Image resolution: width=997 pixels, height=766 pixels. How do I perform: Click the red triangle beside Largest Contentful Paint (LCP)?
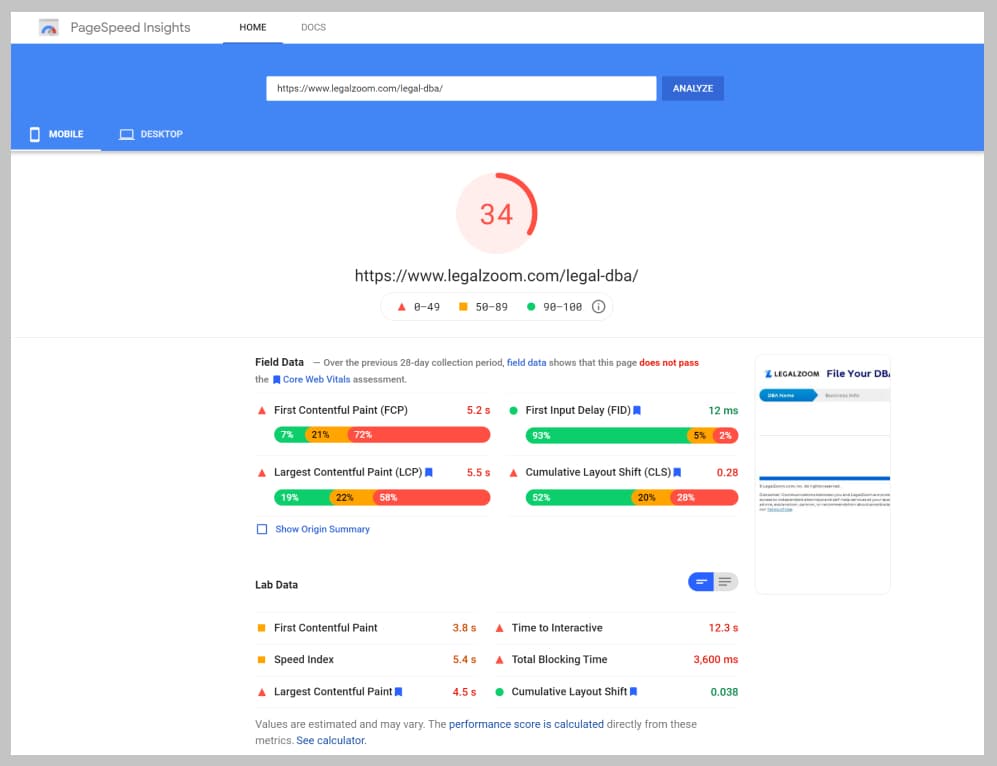[x=261, y=473]
